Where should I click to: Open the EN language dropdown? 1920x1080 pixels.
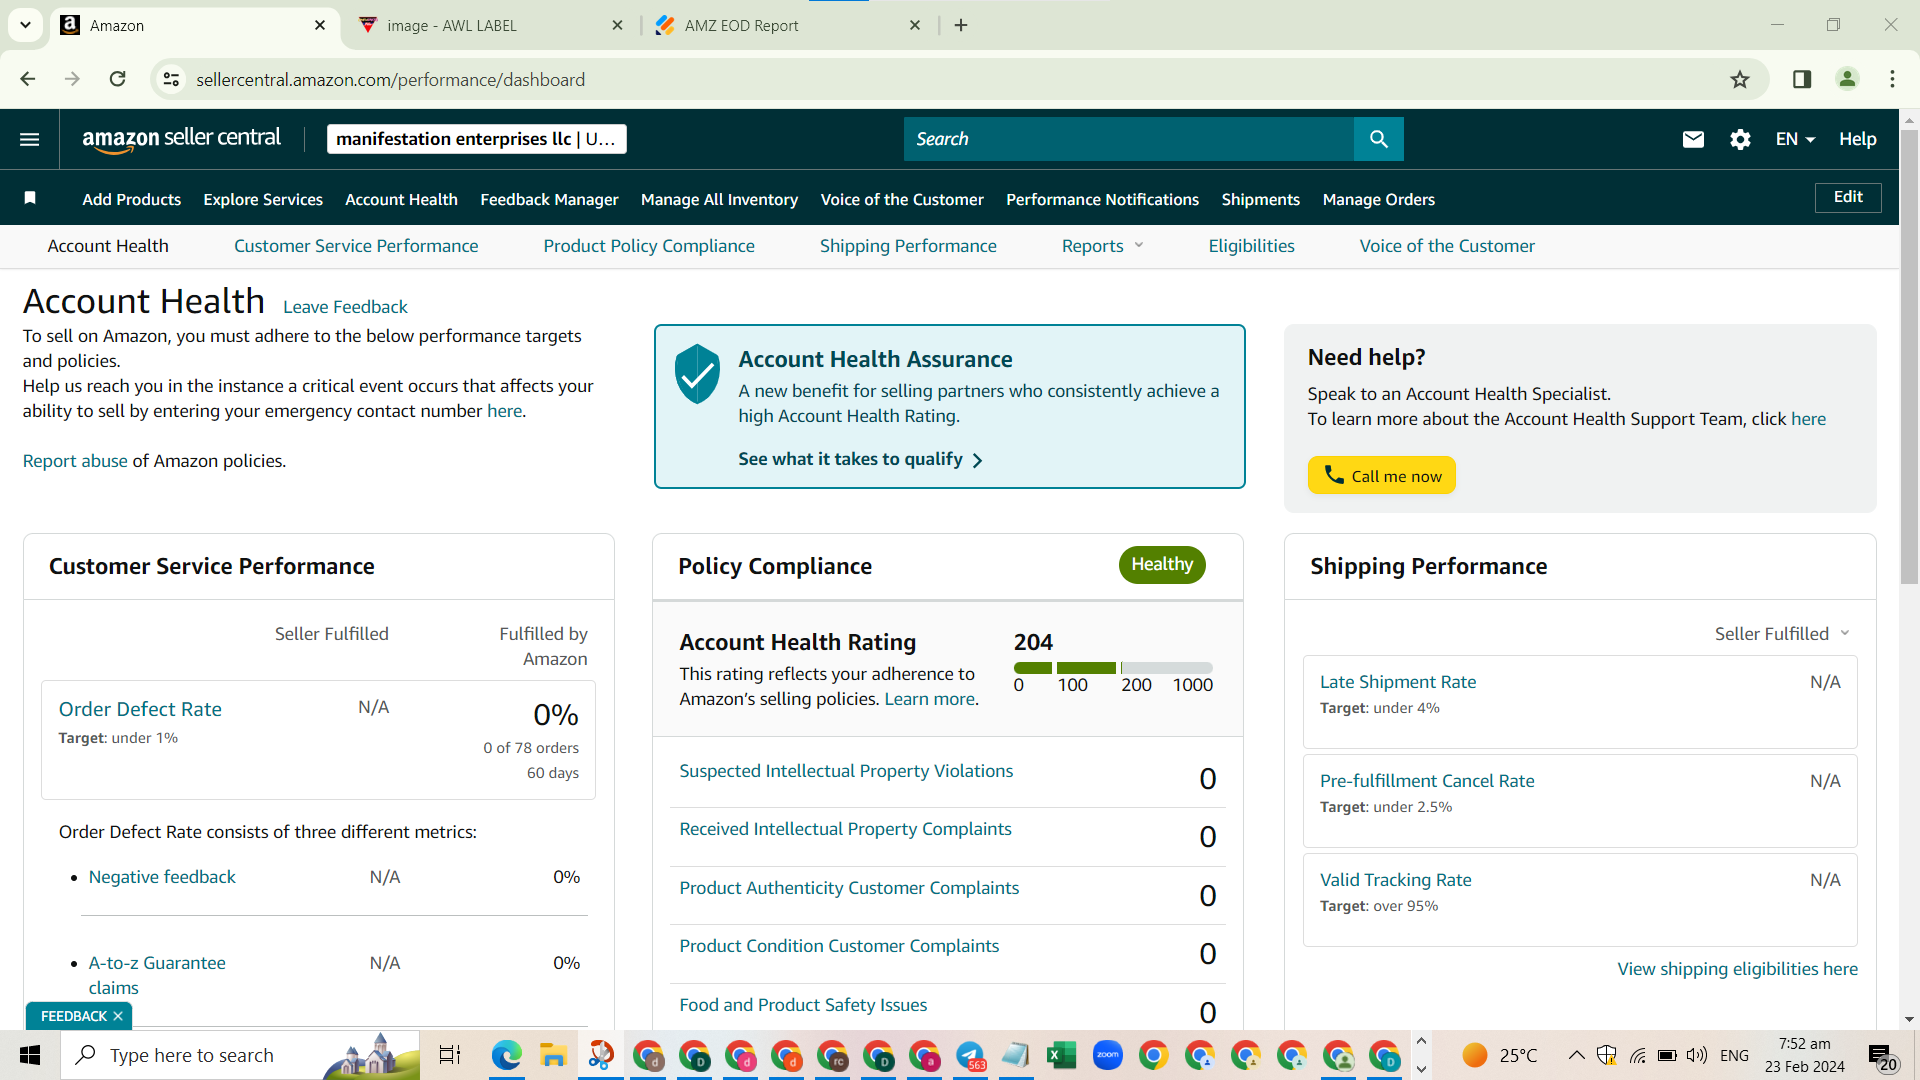(1795, 139)
